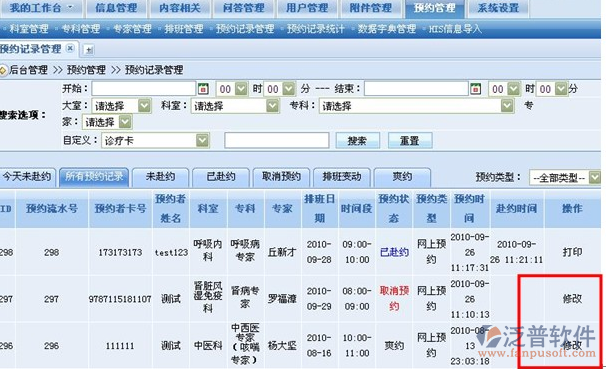The width and height of the screenshot is (606, 369).
Task: Open the end date calendar picker icon
Action: [x=475, y=89]
